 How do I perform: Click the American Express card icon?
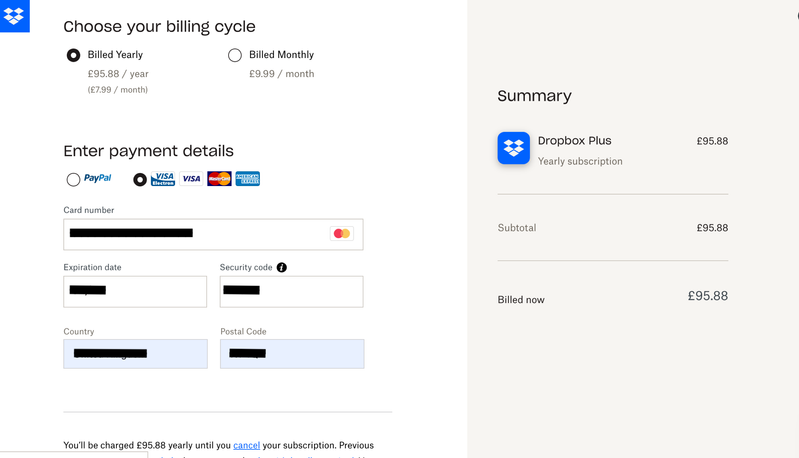[x=247, y=179]
